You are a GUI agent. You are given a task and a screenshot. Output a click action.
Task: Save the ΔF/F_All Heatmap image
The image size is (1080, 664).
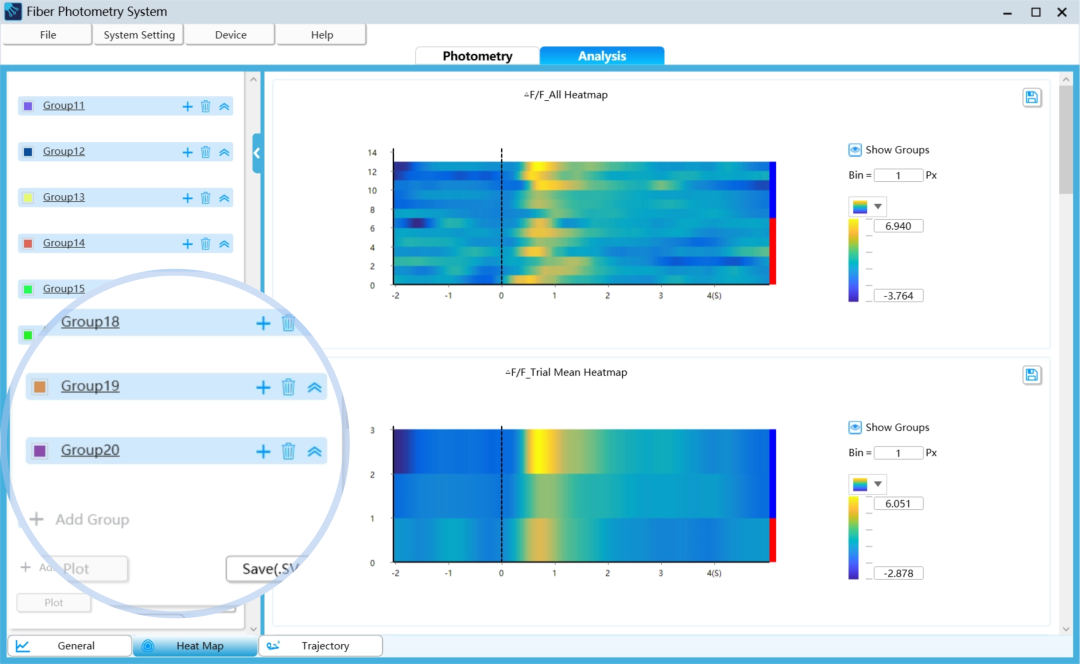[1032, 97]
